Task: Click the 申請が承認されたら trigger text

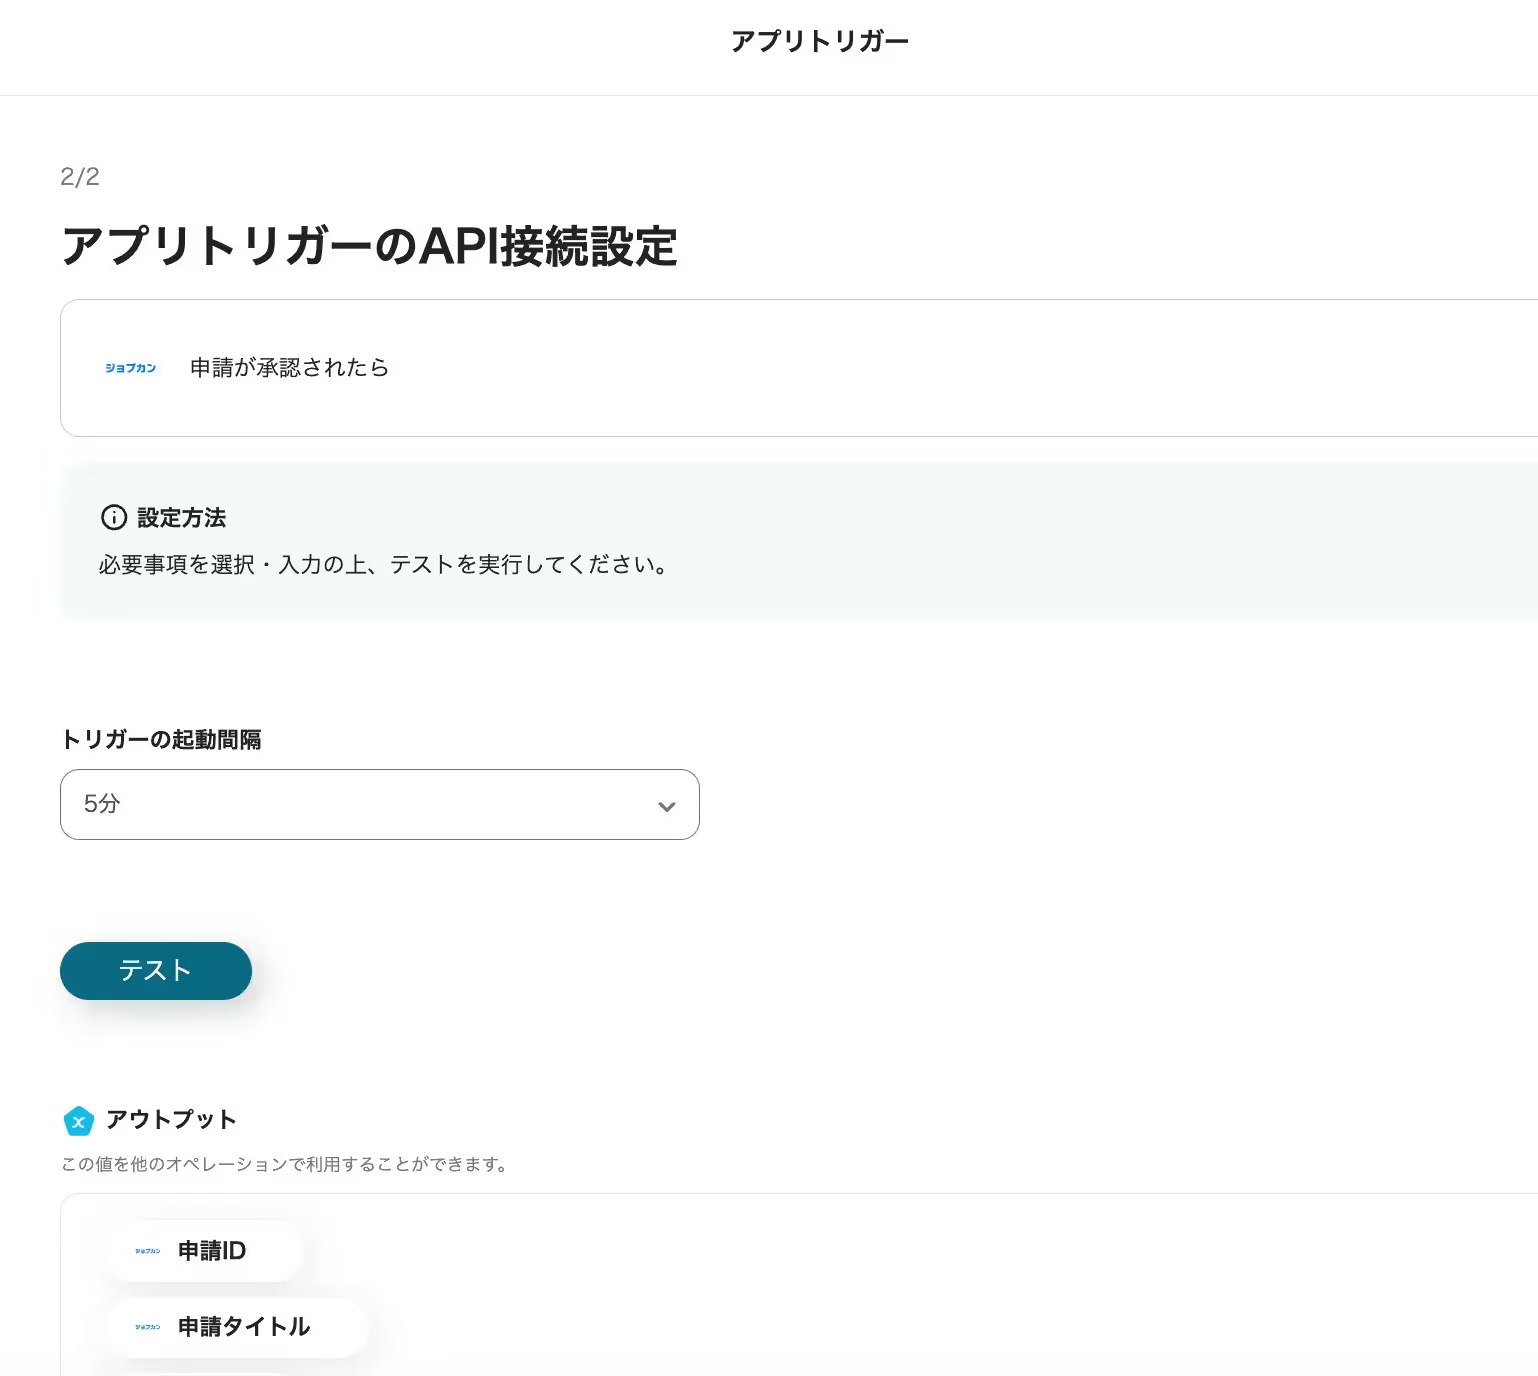Action: click(289, 368)
